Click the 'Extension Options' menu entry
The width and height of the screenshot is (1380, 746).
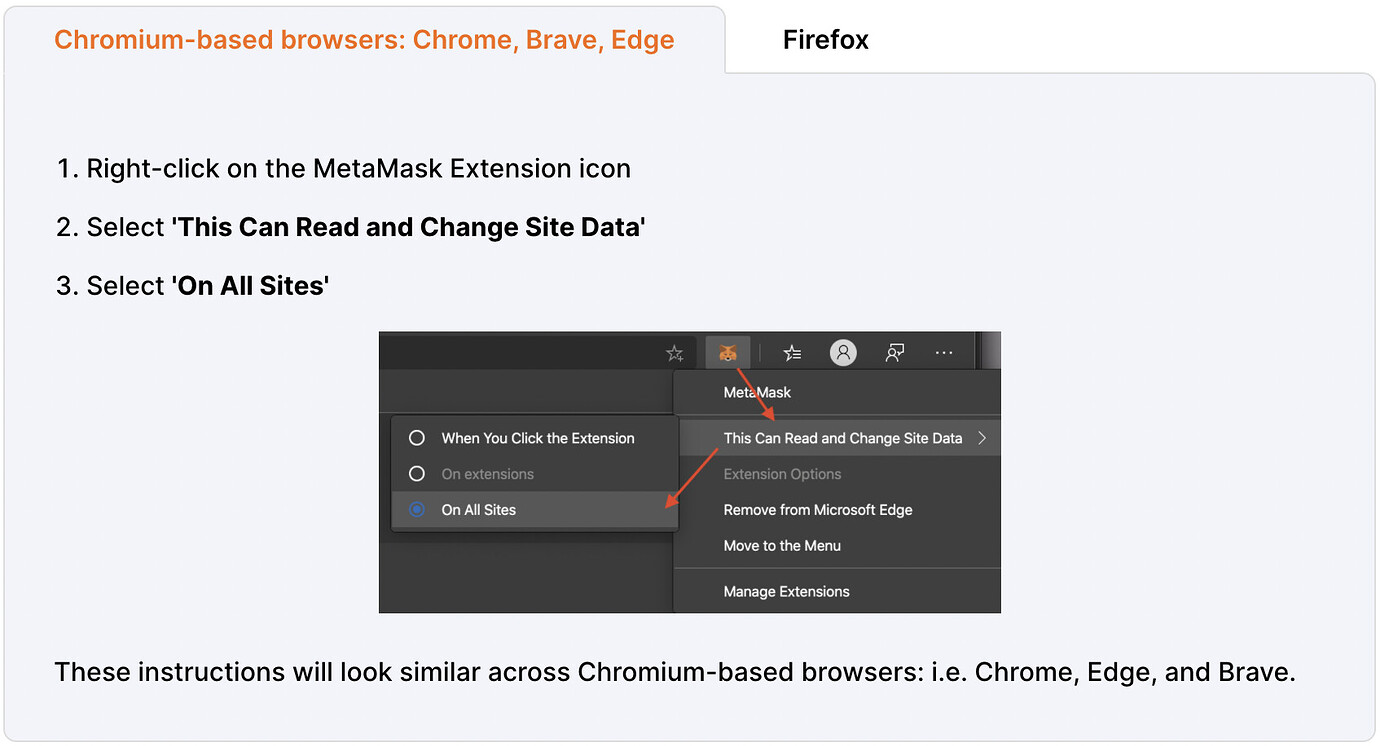(x=796, y=474)
